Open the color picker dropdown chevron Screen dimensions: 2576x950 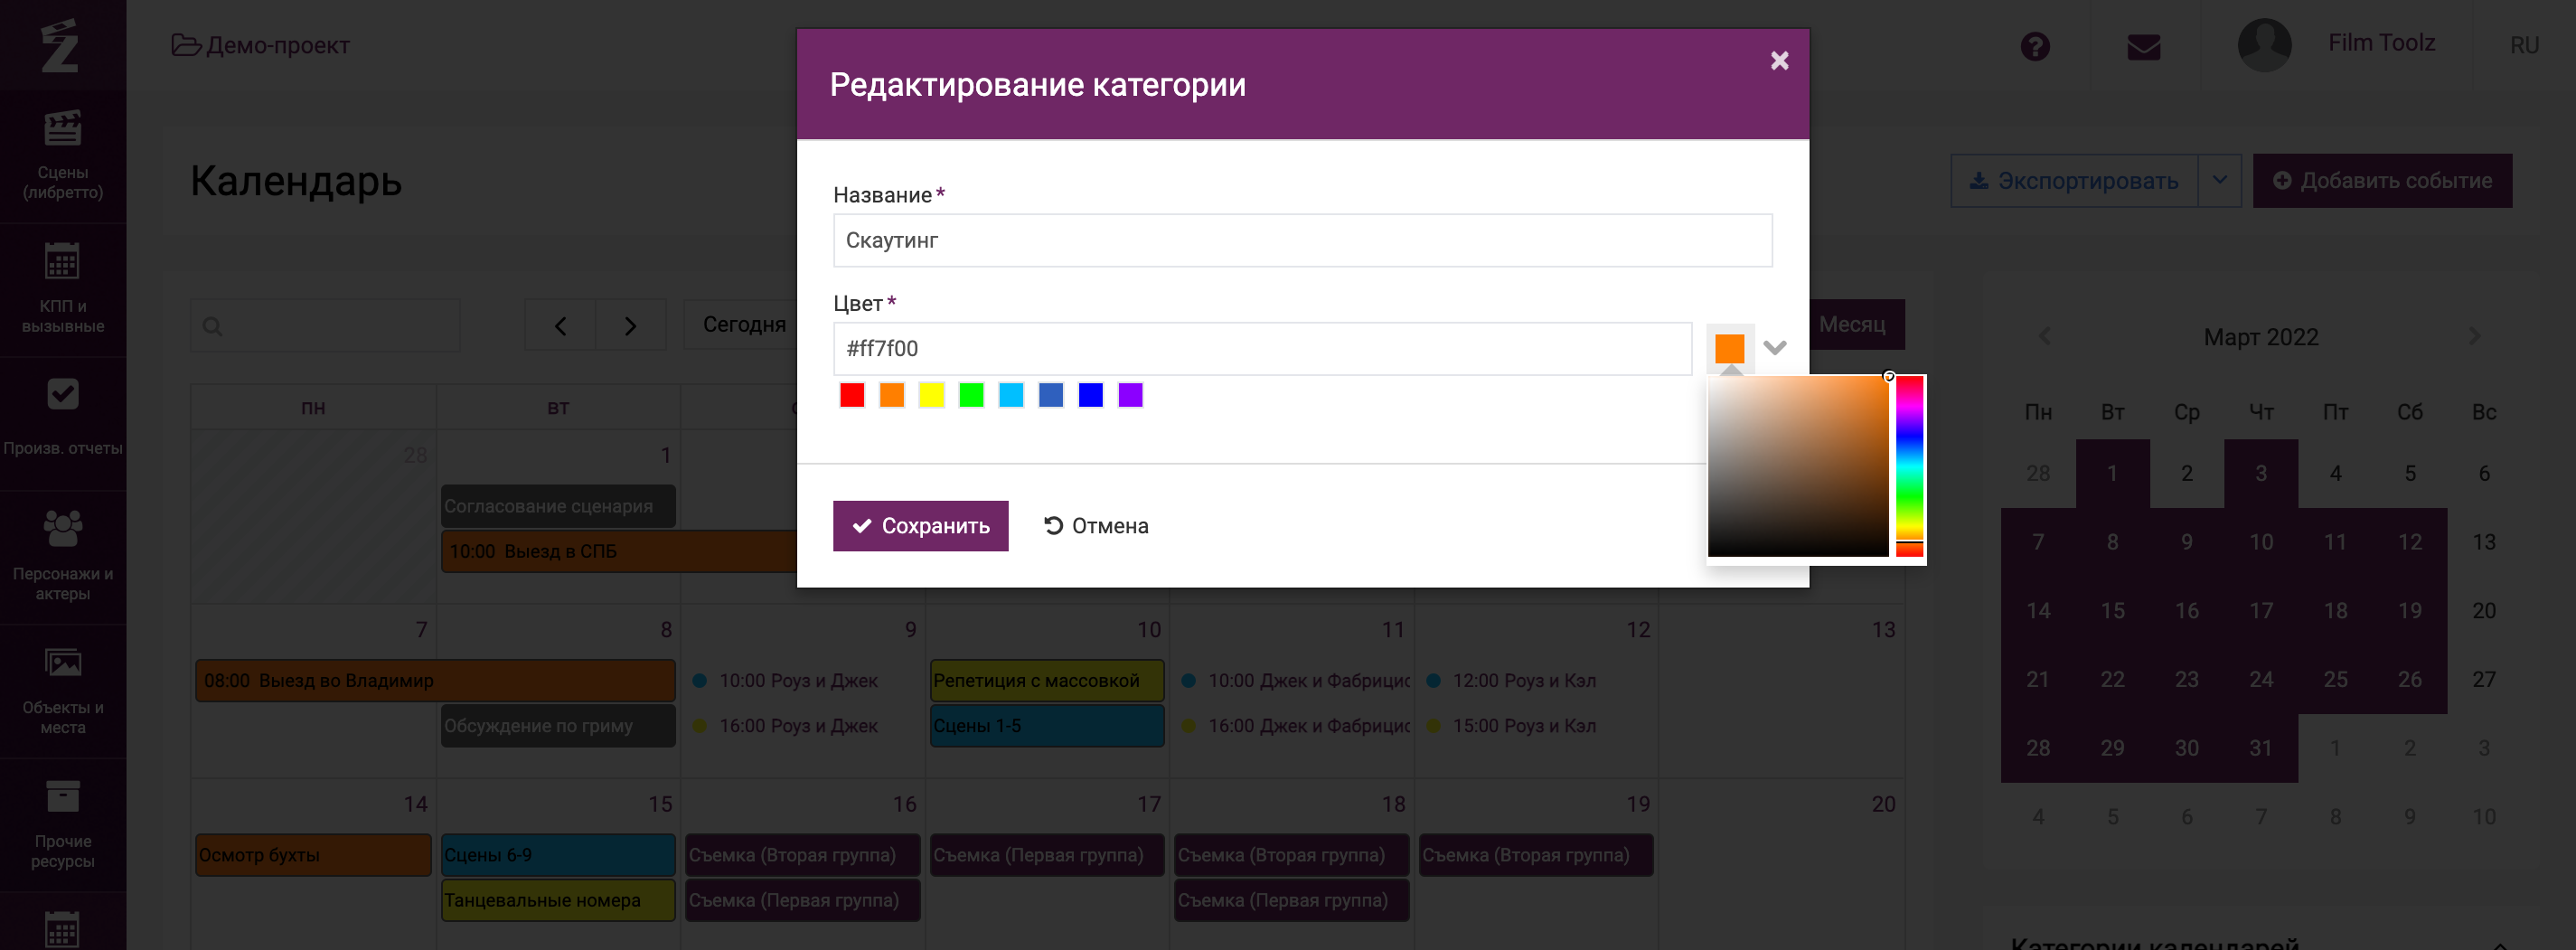1775,348
